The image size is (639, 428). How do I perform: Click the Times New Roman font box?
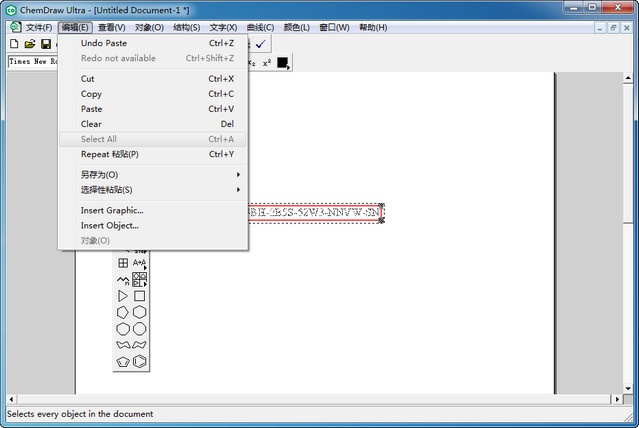[33, 62]
